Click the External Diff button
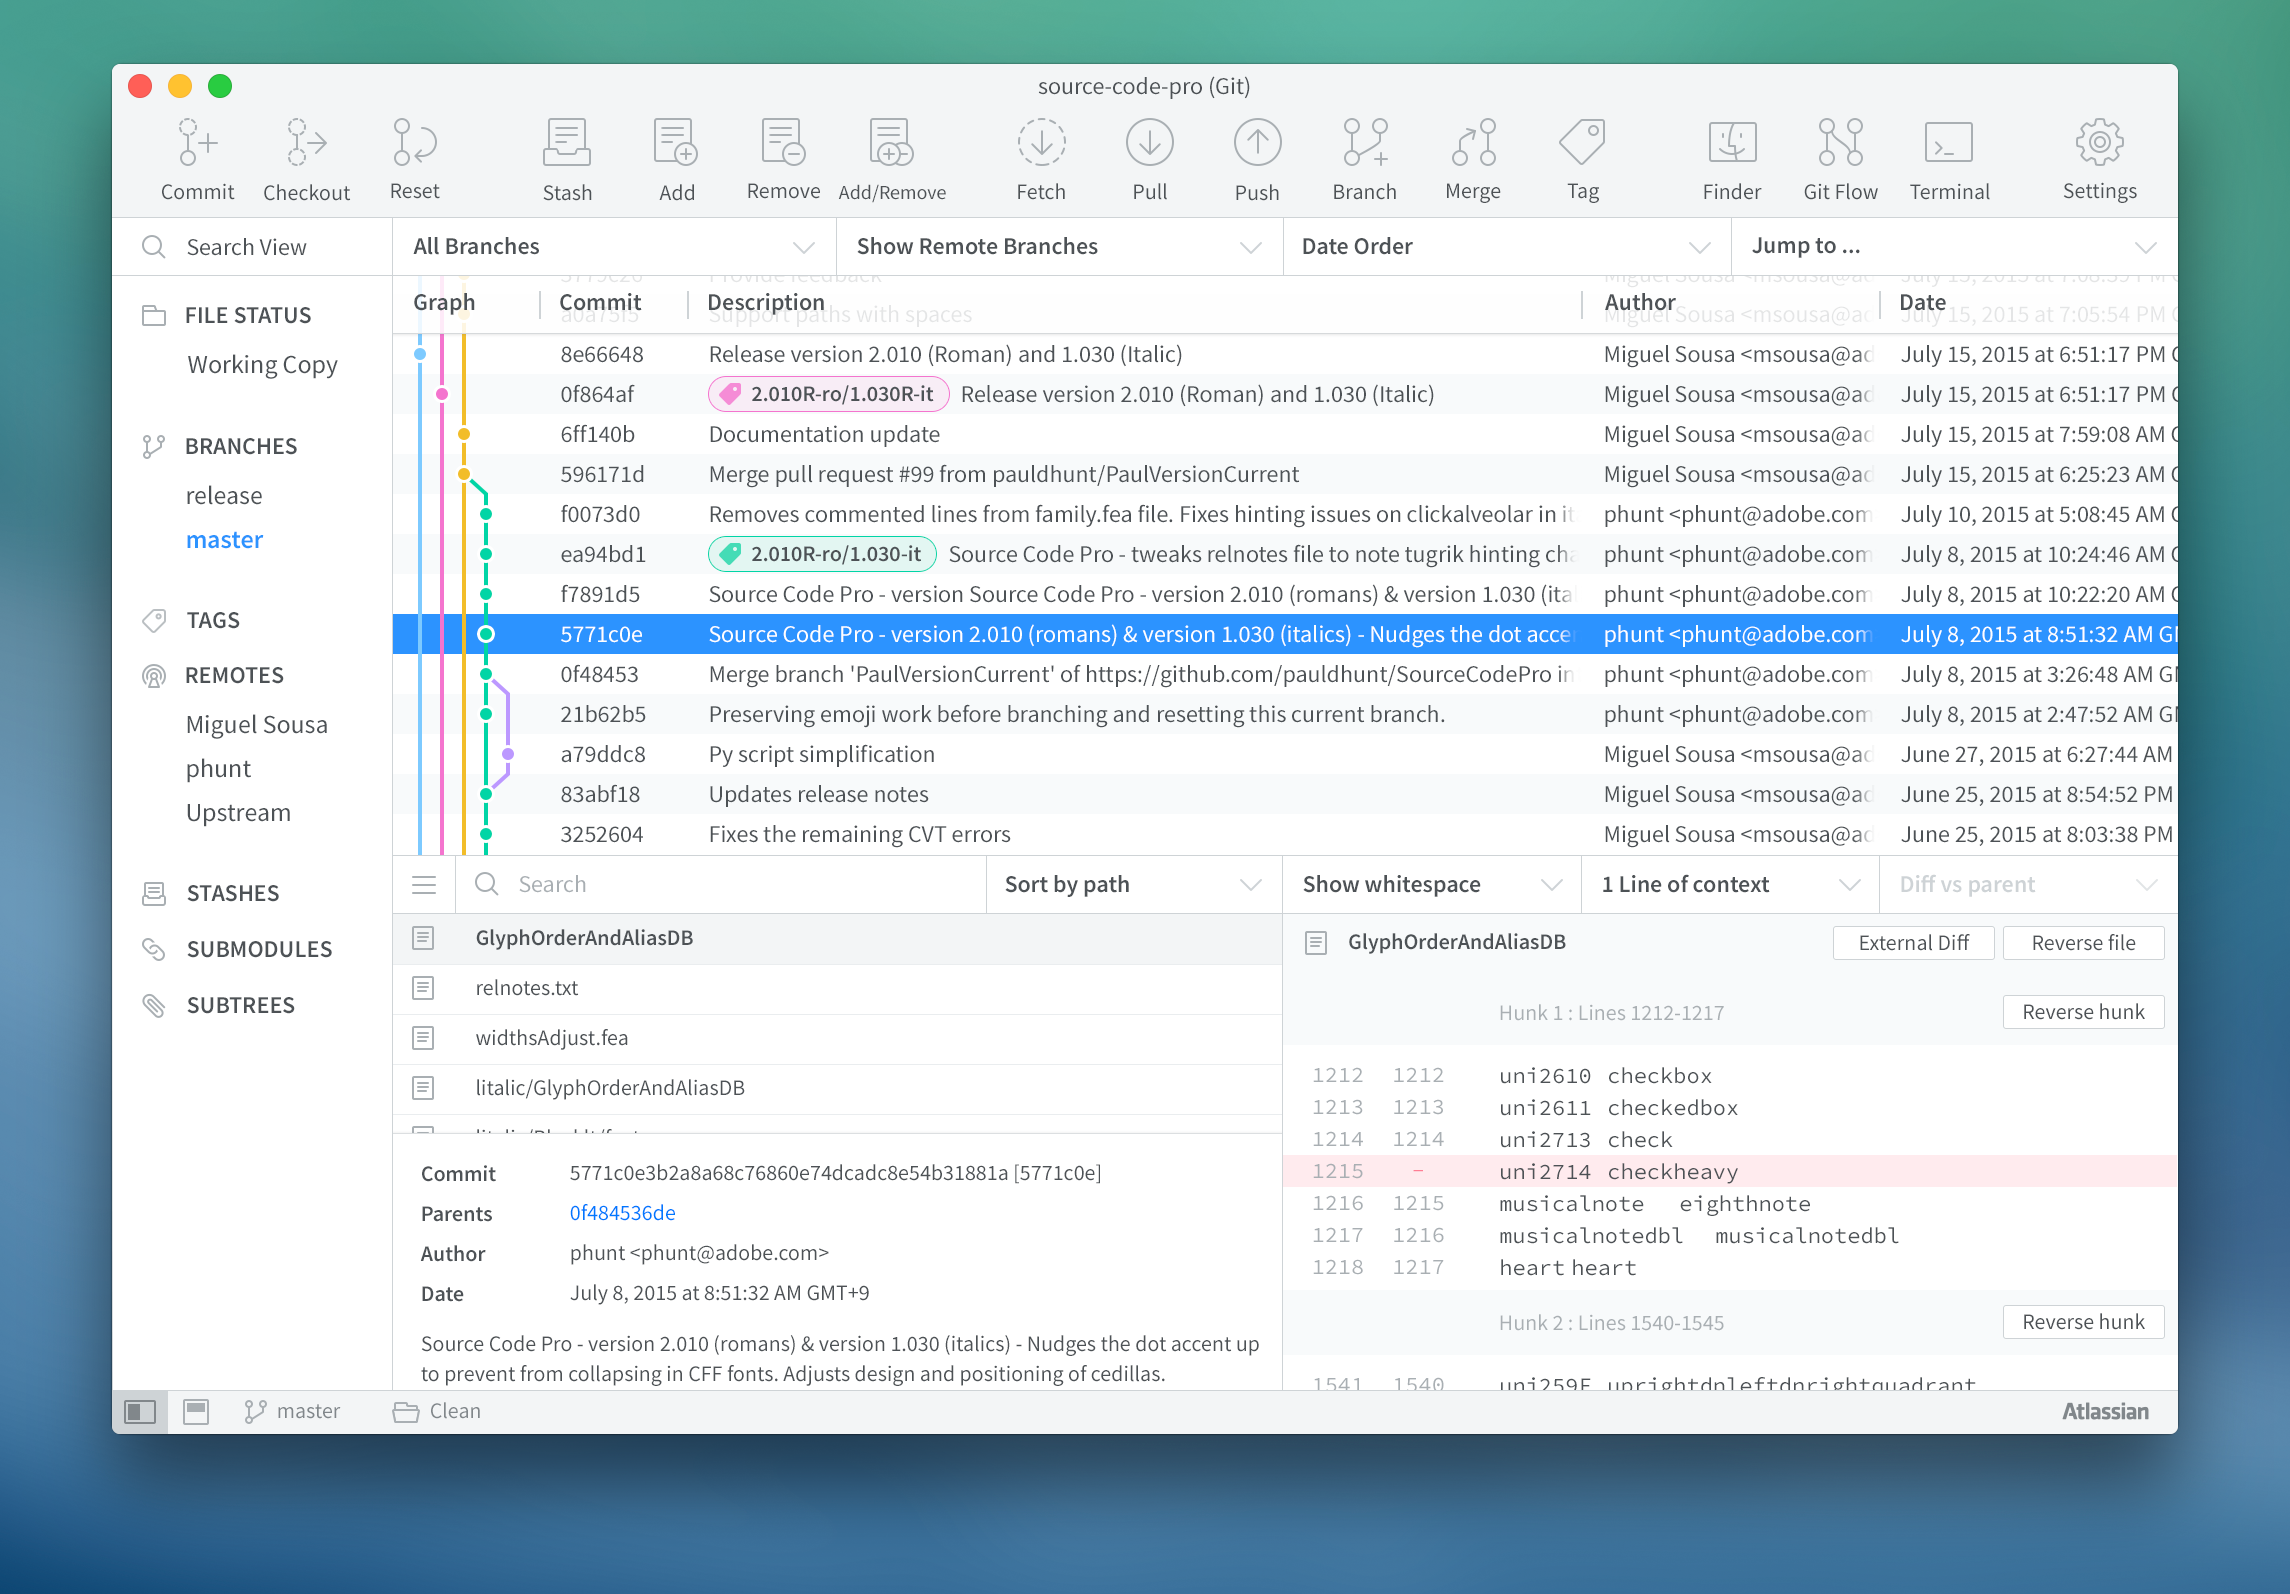2290x1594 pixels. 1913,943
